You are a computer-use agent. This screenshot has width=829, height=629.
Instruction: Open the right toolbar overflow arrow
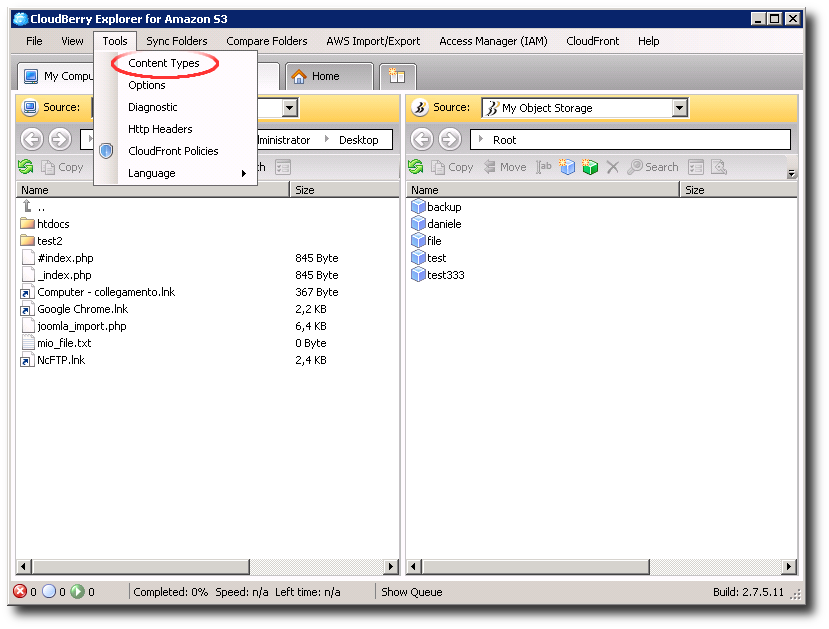791,173
